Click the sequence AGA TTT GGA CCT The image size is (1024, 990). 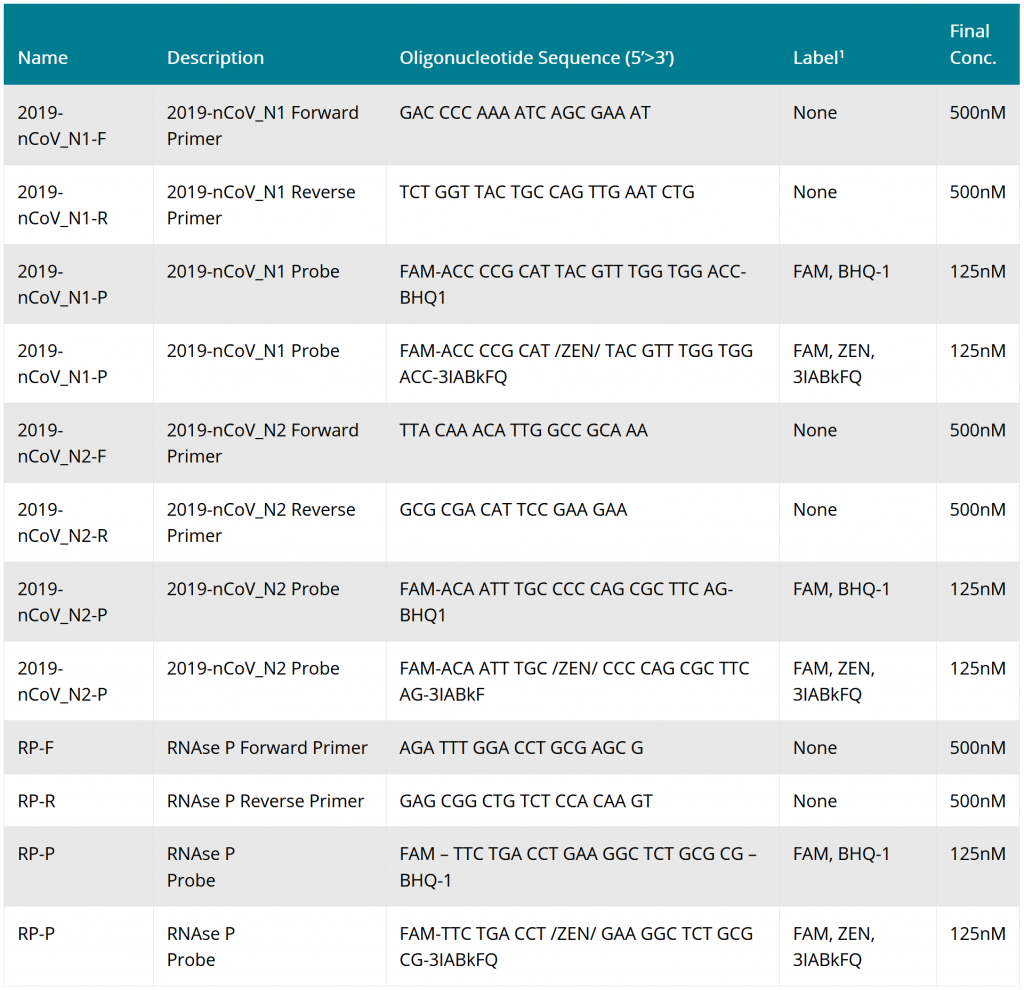click(521, 748)
